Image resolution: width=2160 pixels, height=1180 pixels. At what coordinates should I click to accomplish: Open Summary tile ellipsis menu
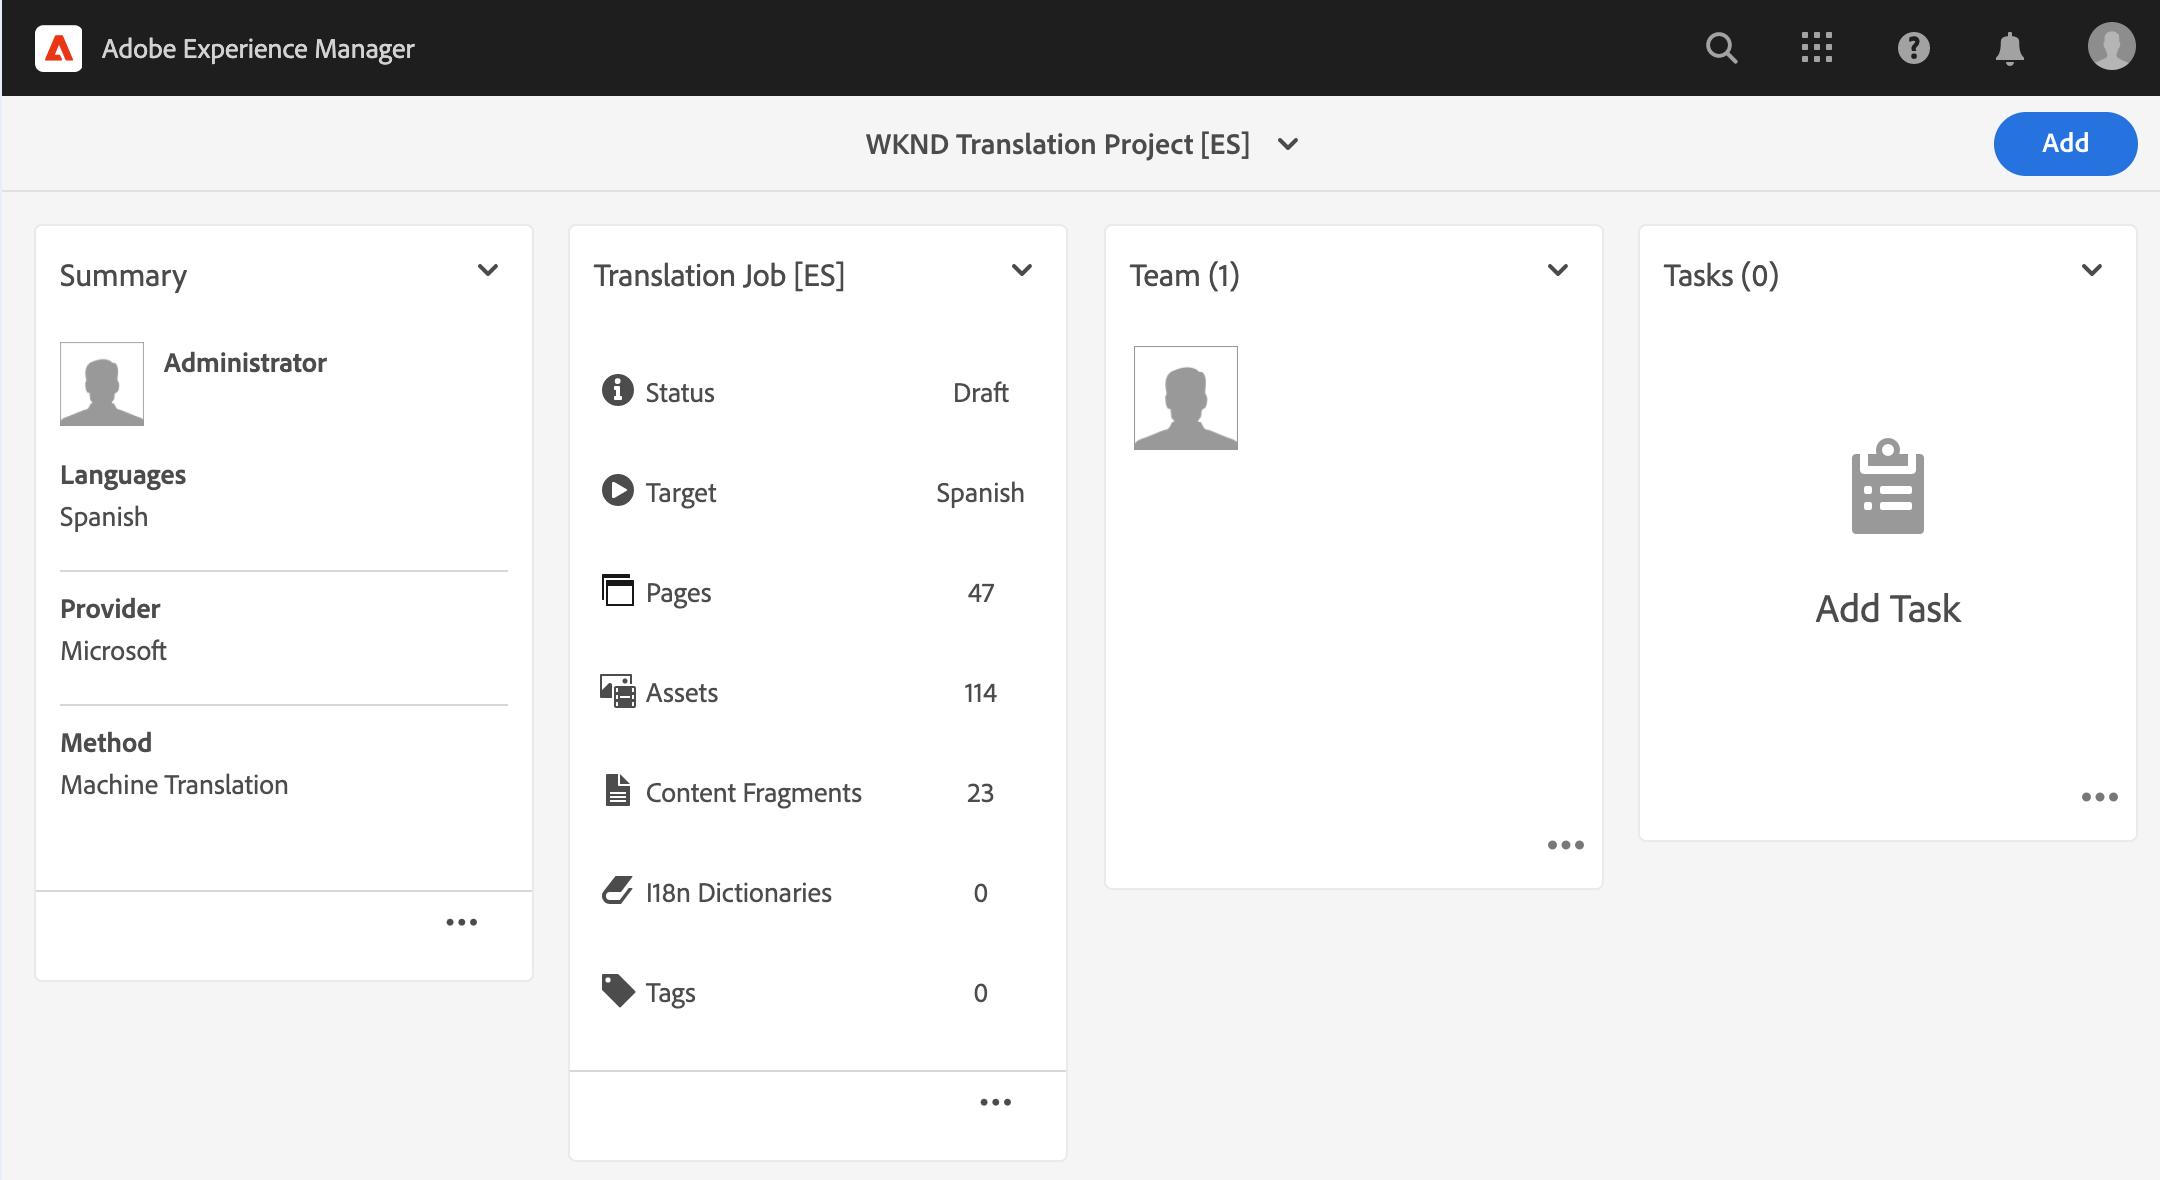(x=461, y=922)
